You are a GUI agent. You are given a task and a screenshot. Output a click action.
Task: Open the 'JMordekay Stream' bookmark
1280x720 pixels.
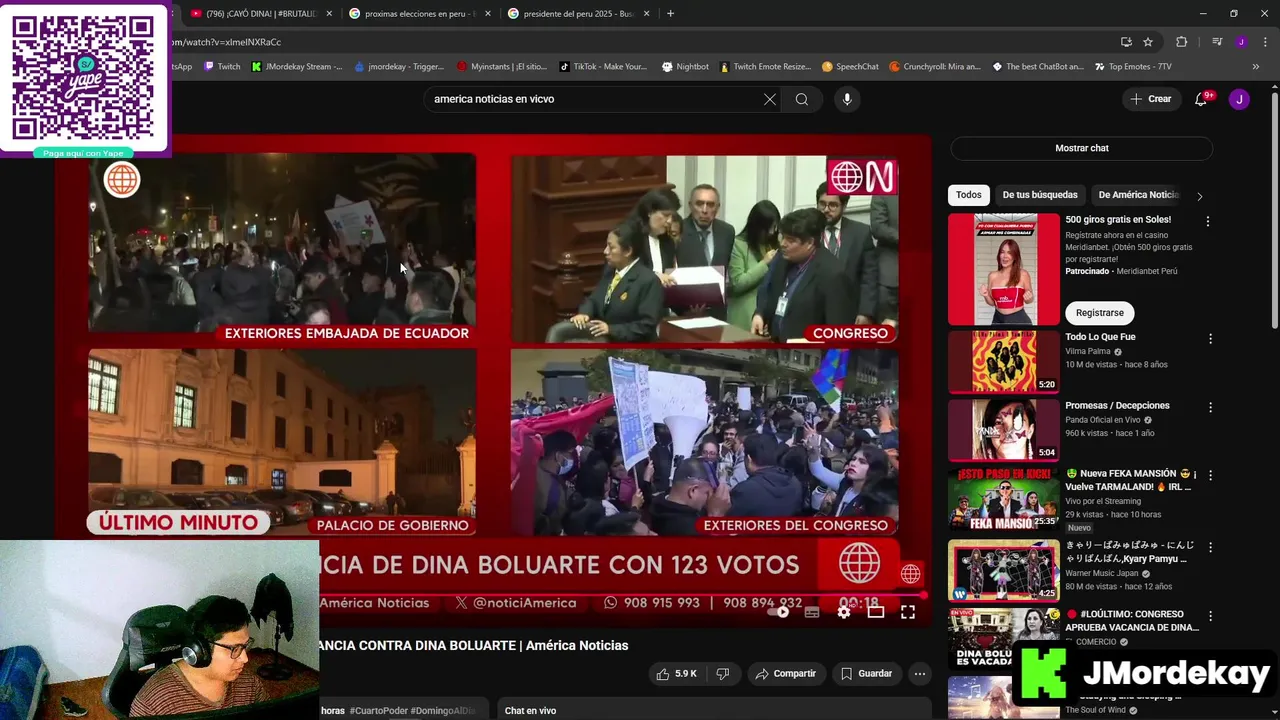tap(297, 67)
